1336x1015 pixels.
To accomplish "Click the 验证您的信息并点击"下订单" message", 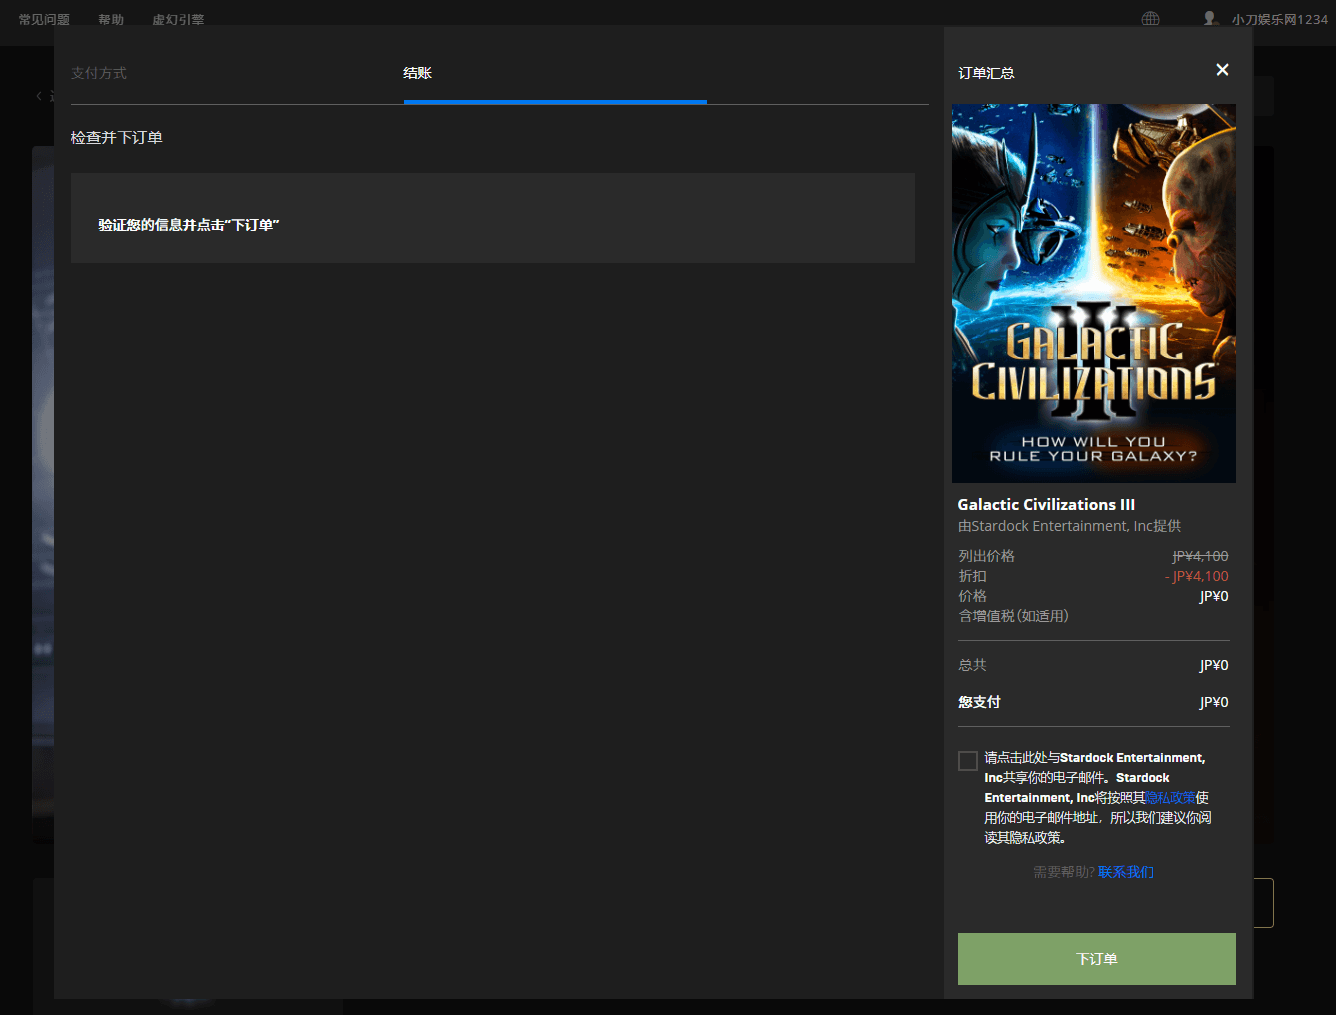I will pos(188,225).
